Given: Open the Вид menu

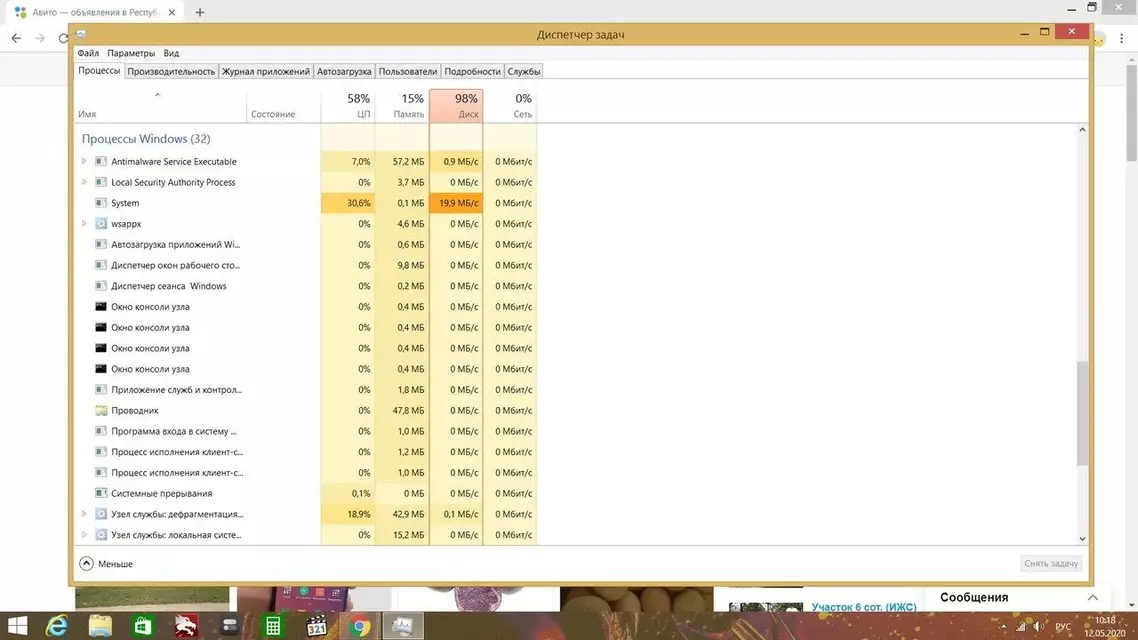Looking at the screenshot, I should (x=171, y=53).
